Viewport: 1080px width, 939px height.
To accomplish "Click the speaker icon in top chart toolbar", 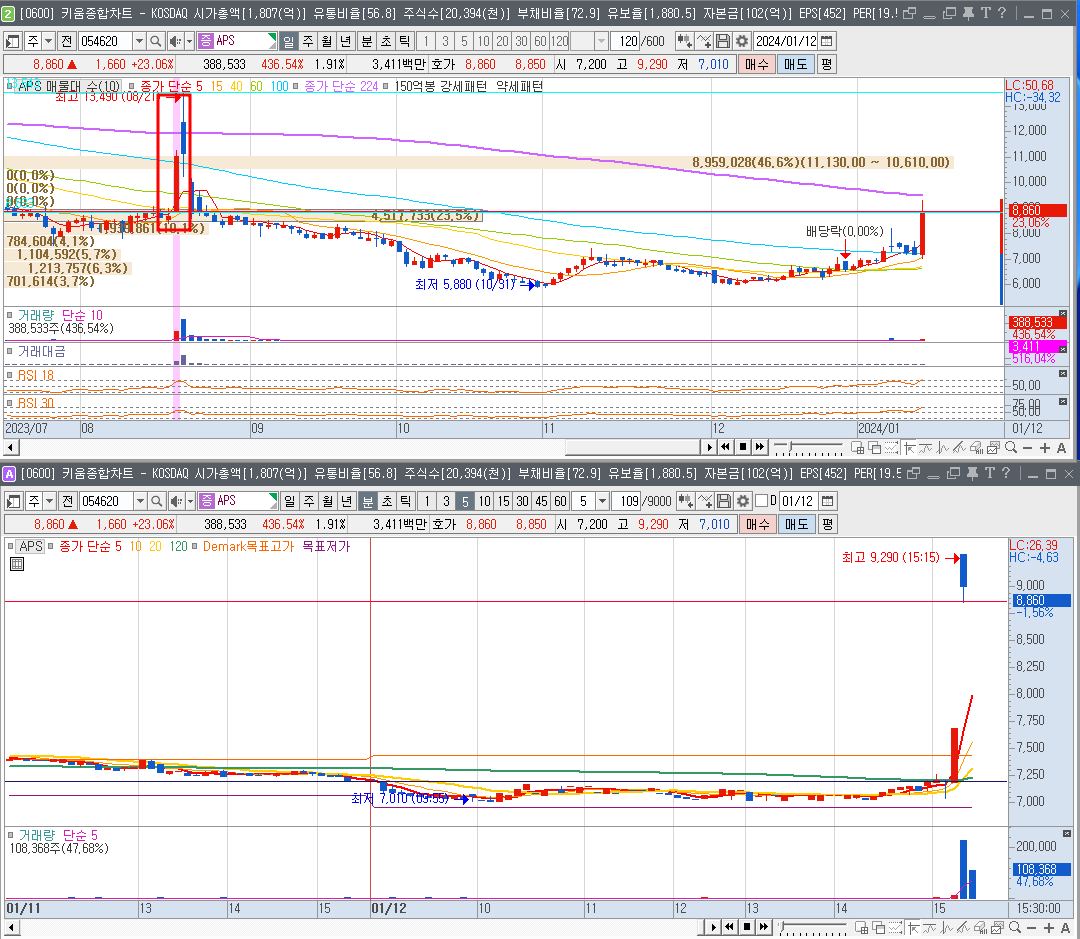I will pos(175,41).
